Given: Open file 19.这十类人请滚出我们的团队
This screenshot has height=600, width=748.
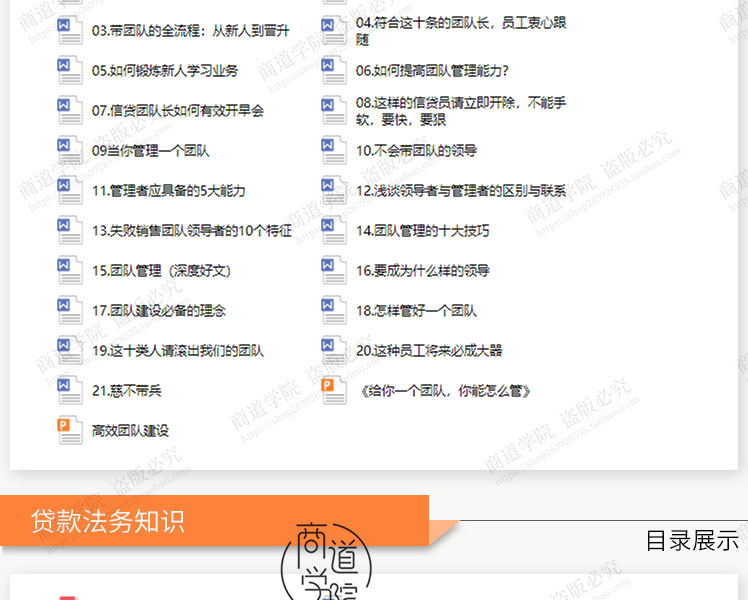Looking at the screenshot, I should [177, 351].
